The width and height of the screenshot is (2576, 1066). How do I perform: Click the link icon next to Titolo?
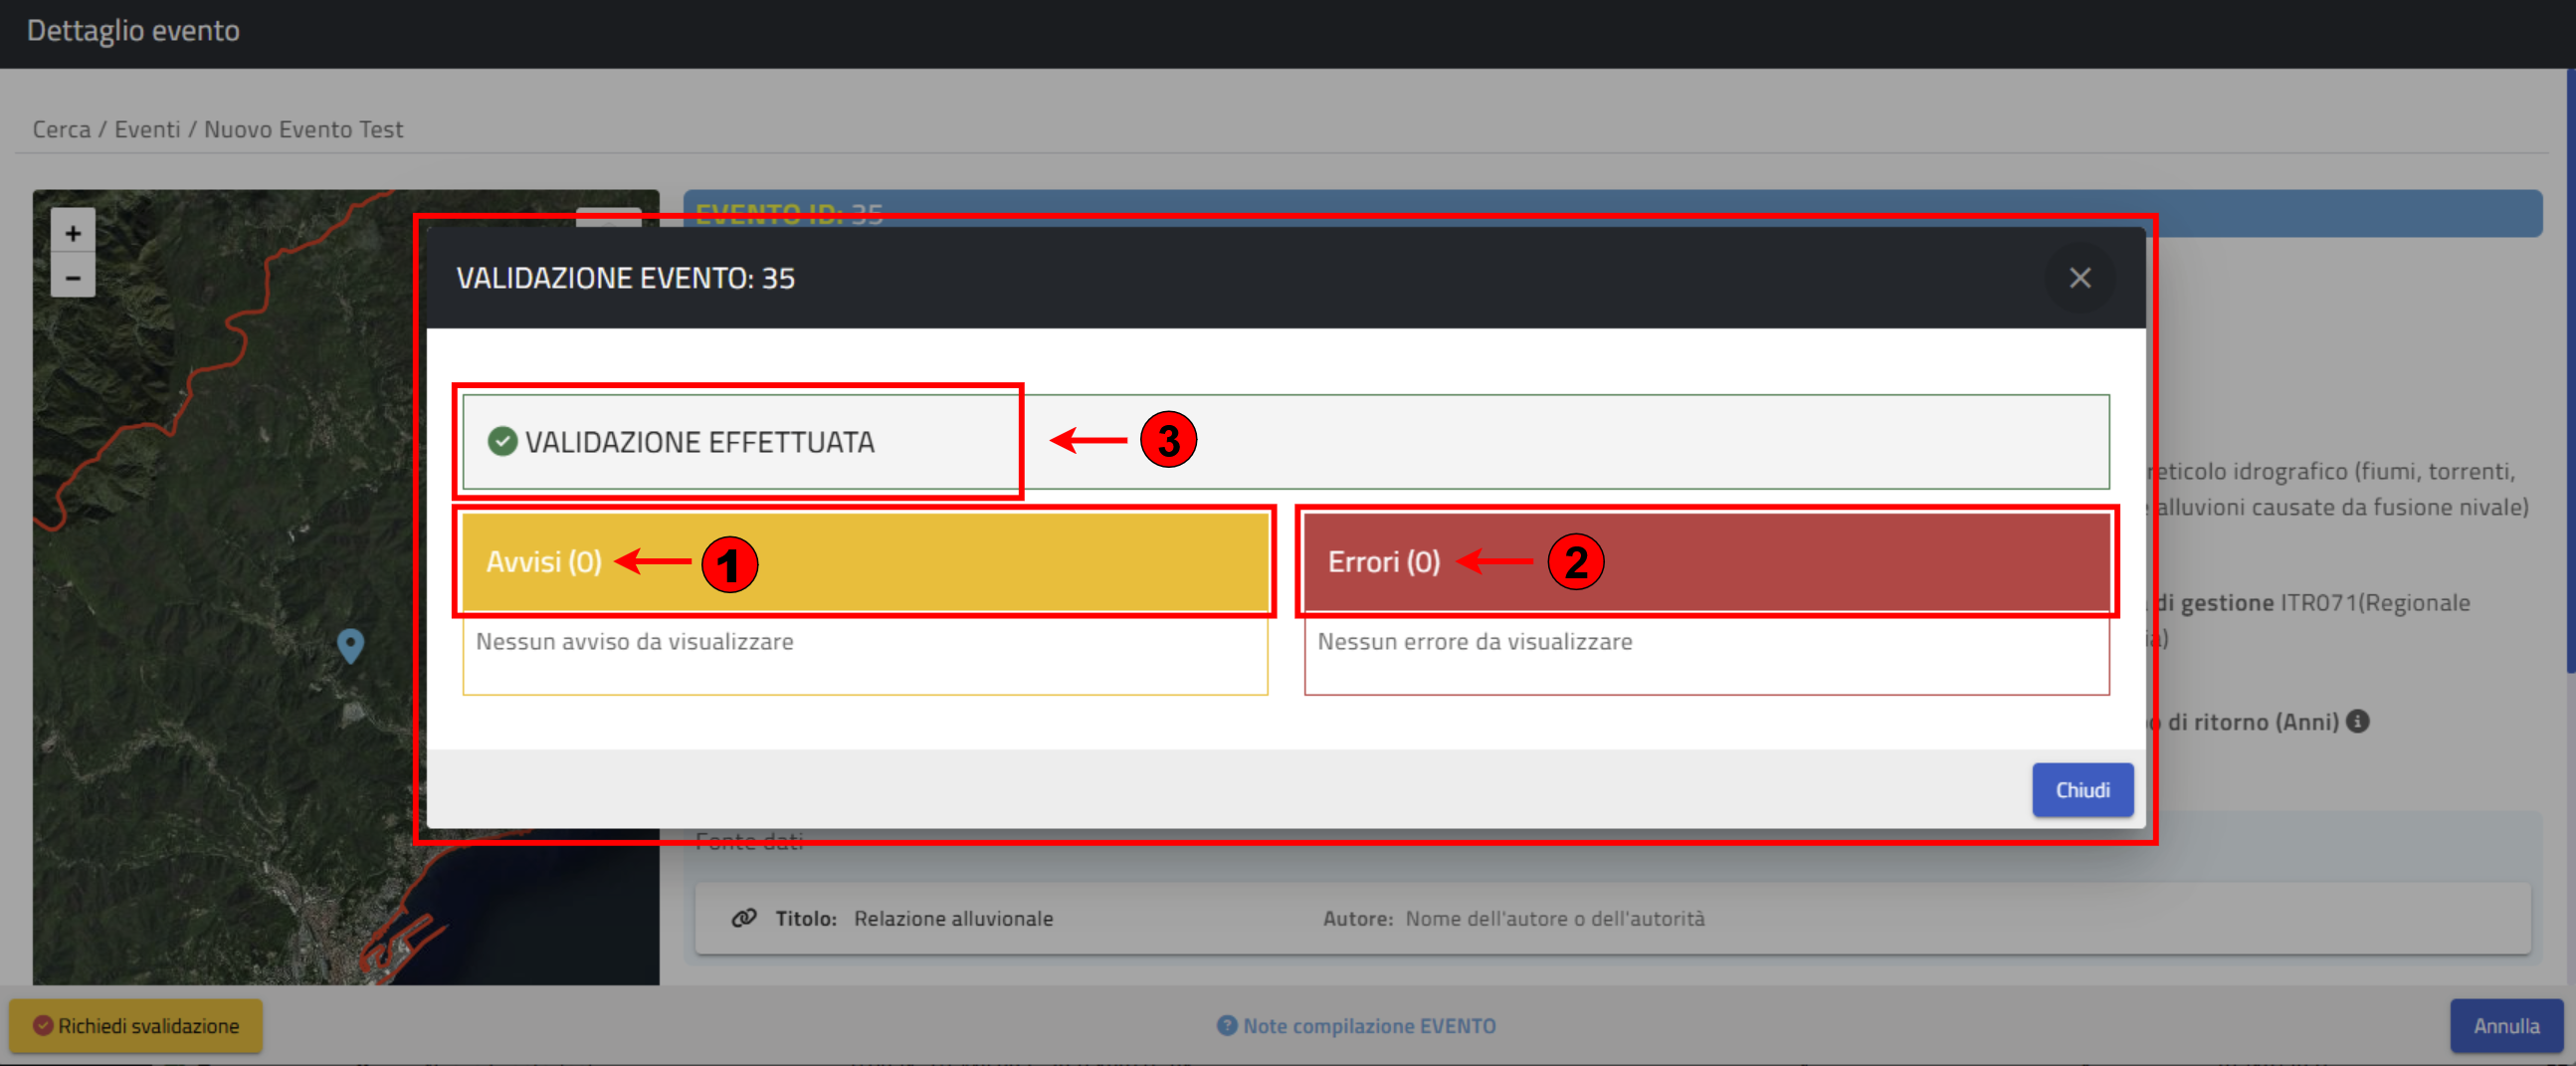tap(743, 918)
